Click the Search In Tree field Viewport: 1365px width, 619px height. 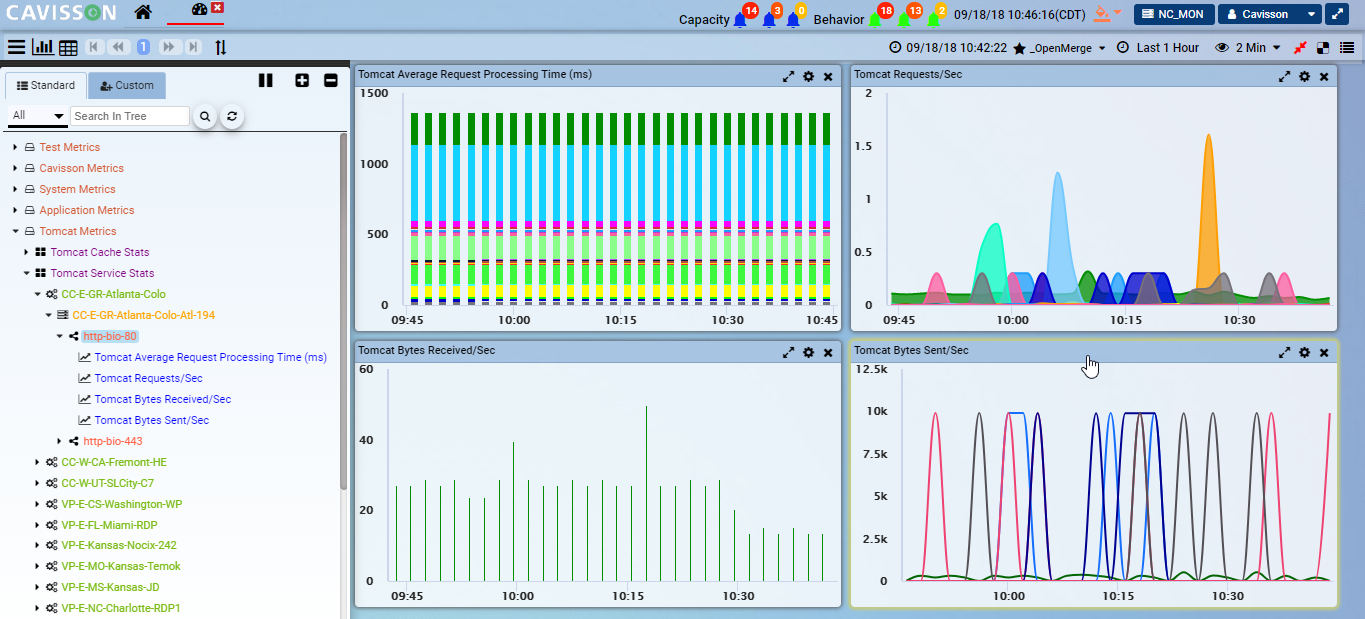point(129,117)
